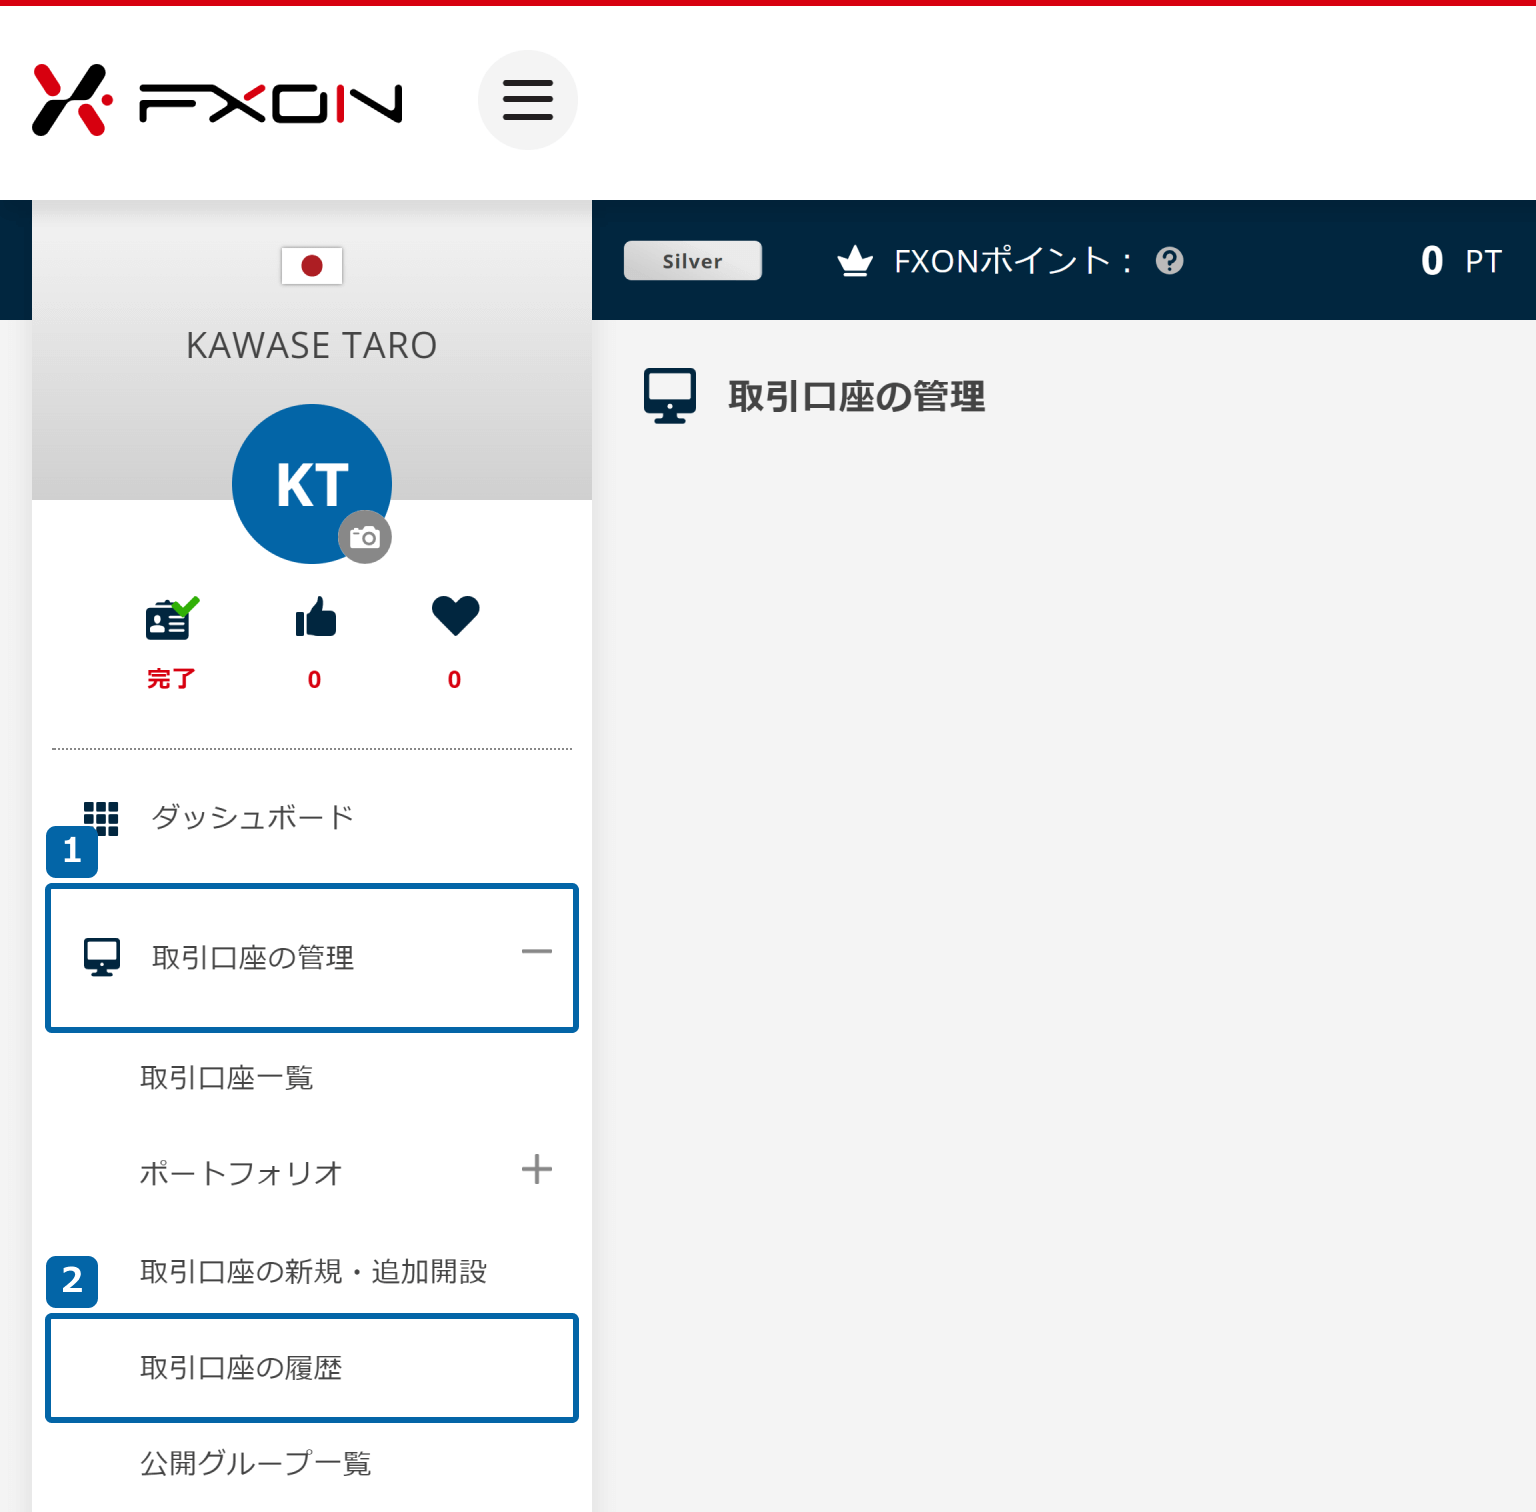Click the KAWASE TARO name
This screenshot has width=1536, height=1512.
click(x=312, y=346)
